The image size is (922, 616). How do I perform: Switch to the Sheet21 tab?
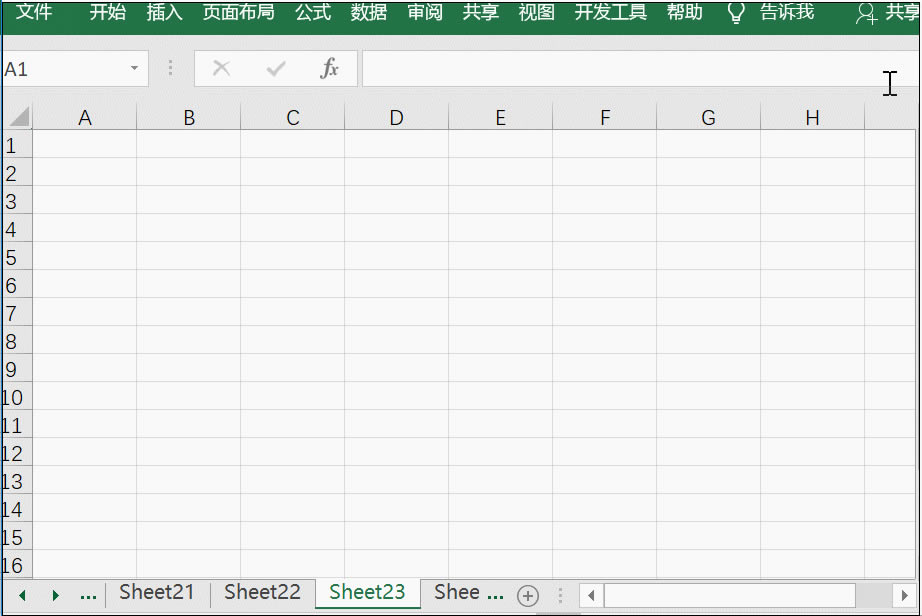coord(156,593)
